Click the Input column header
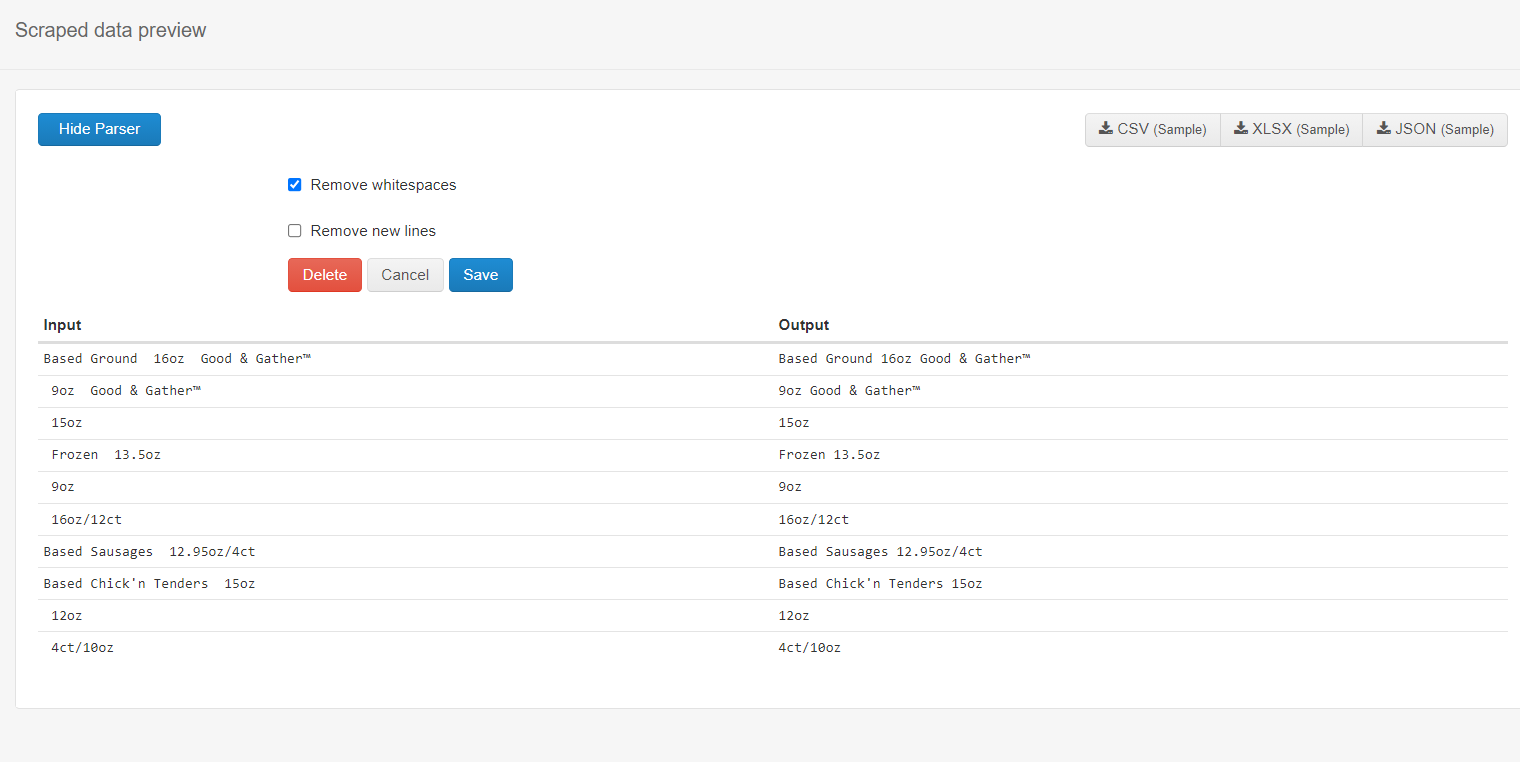Screen dimensions: 1520x762 pos(62,325)
